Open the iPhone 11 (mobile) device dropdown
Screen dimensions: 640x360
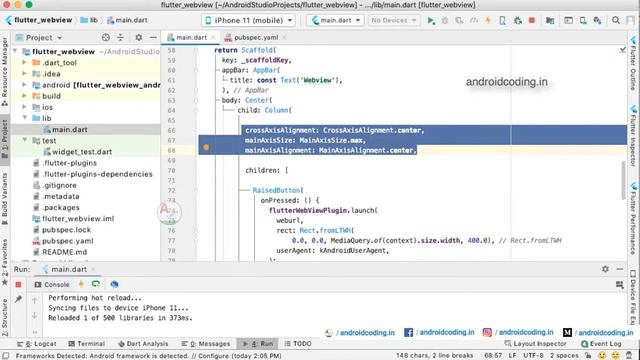[x=249, y=20]
